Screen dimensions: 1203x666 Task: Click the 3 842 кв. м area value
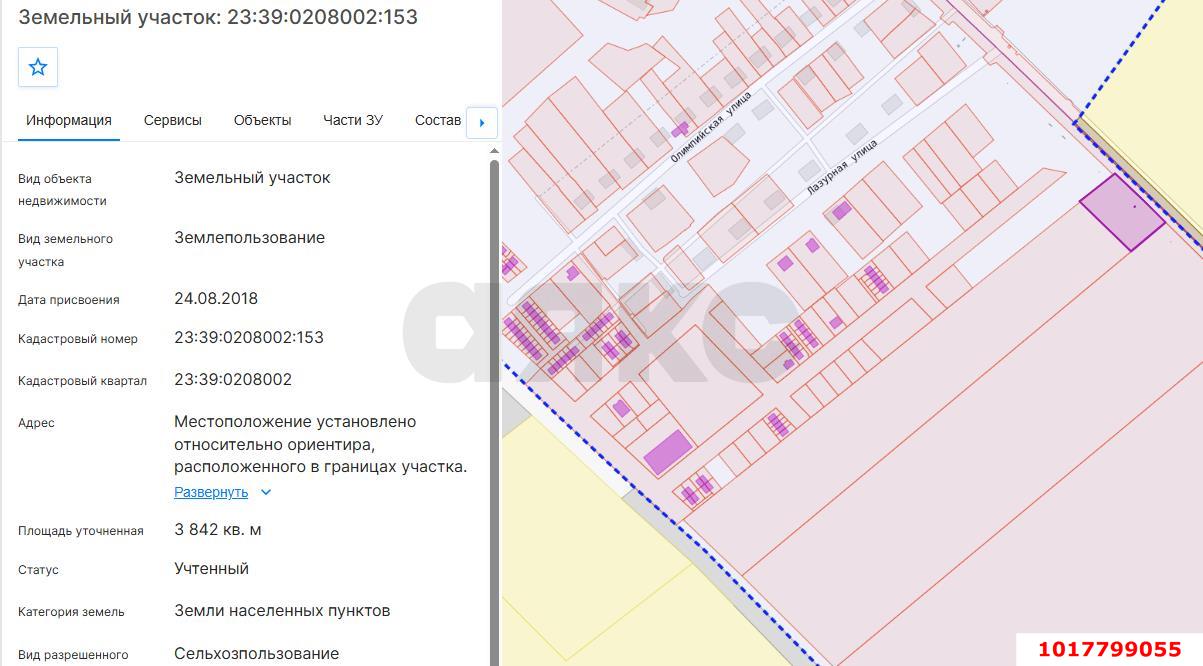pyautogui.click(x=218, y=530)
